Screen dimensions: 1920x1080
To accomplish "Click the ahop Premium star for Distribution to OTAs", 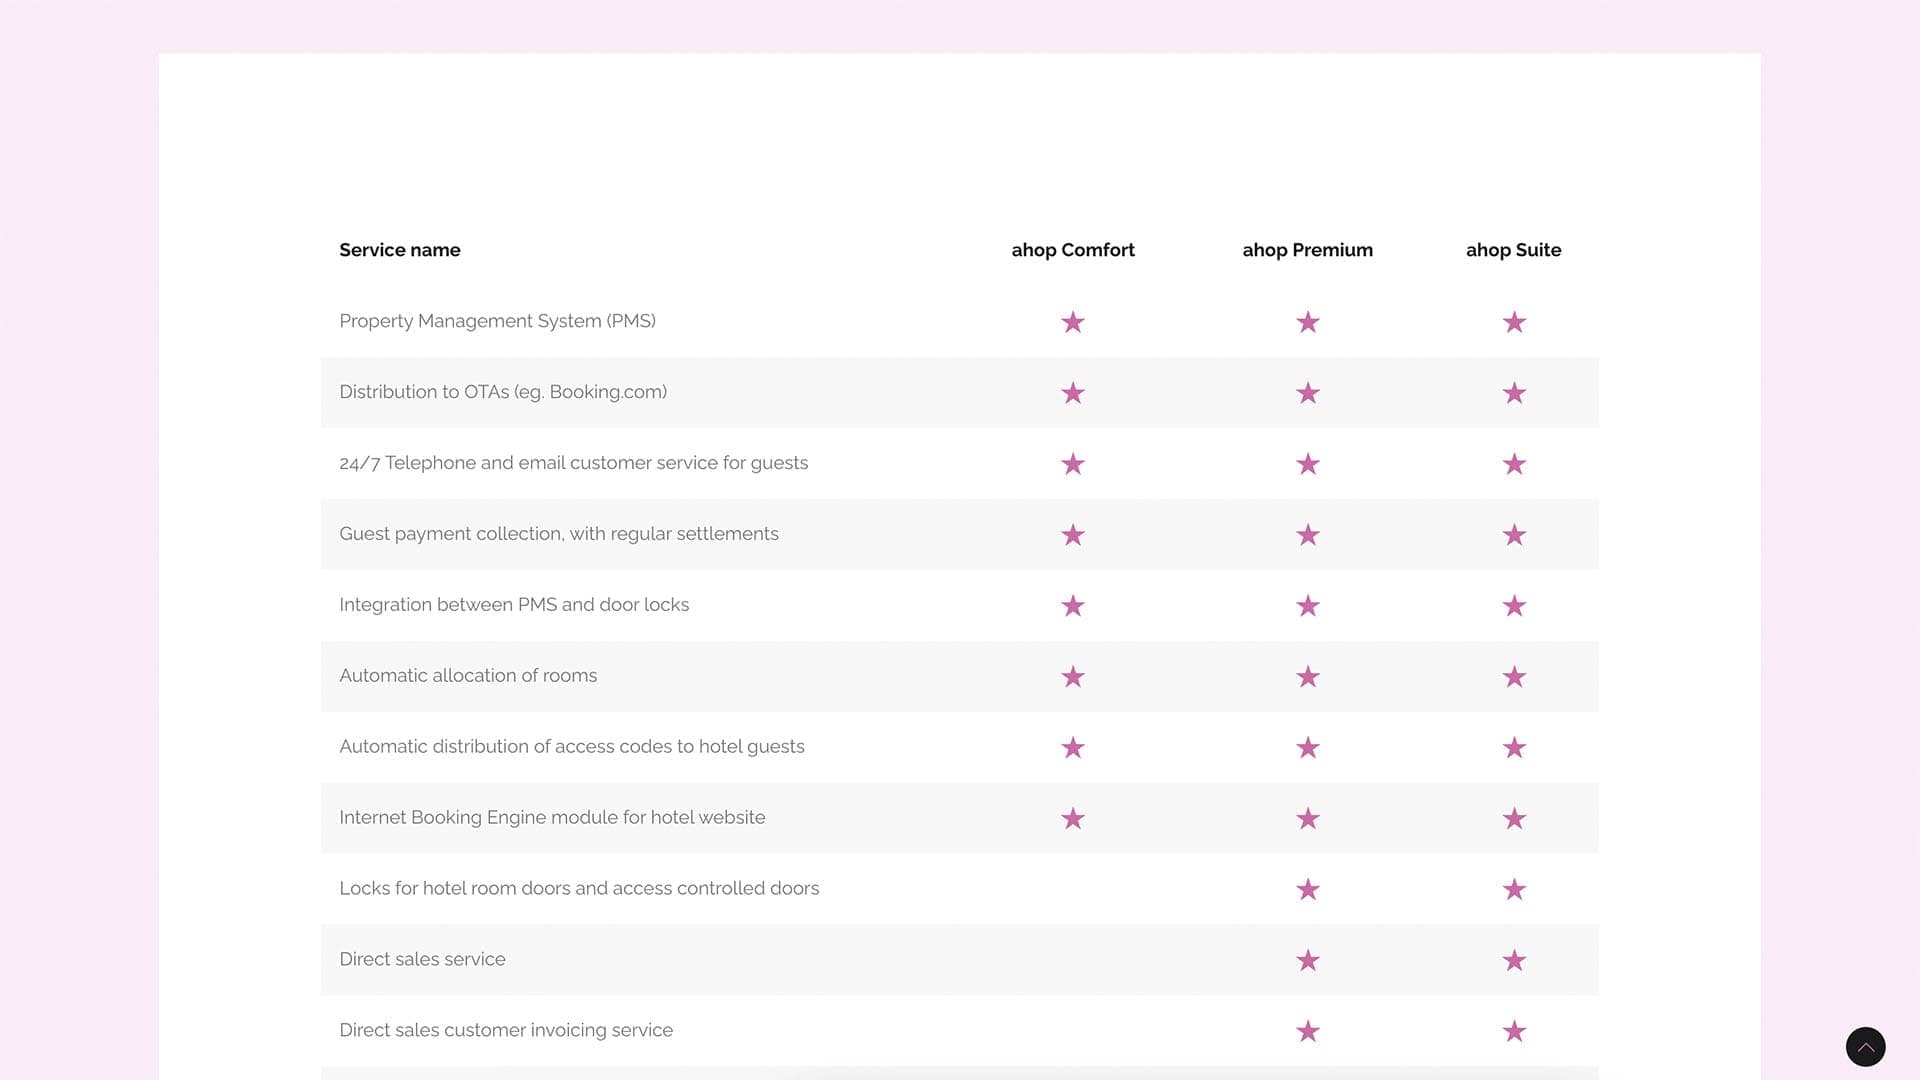I will tap(1308, 393).
